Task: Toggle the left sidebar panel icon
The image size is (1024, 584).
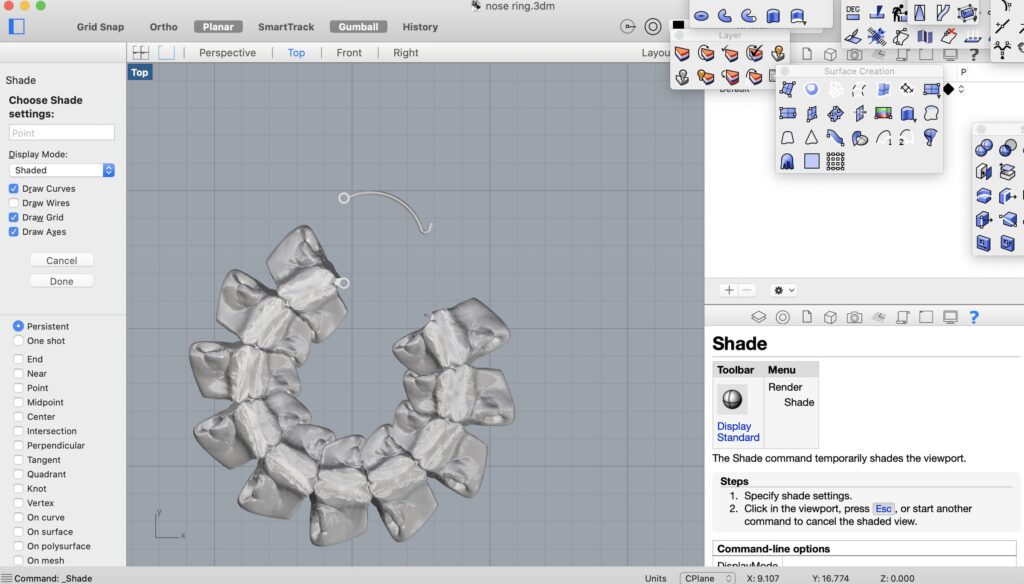Action: (16, 27)
